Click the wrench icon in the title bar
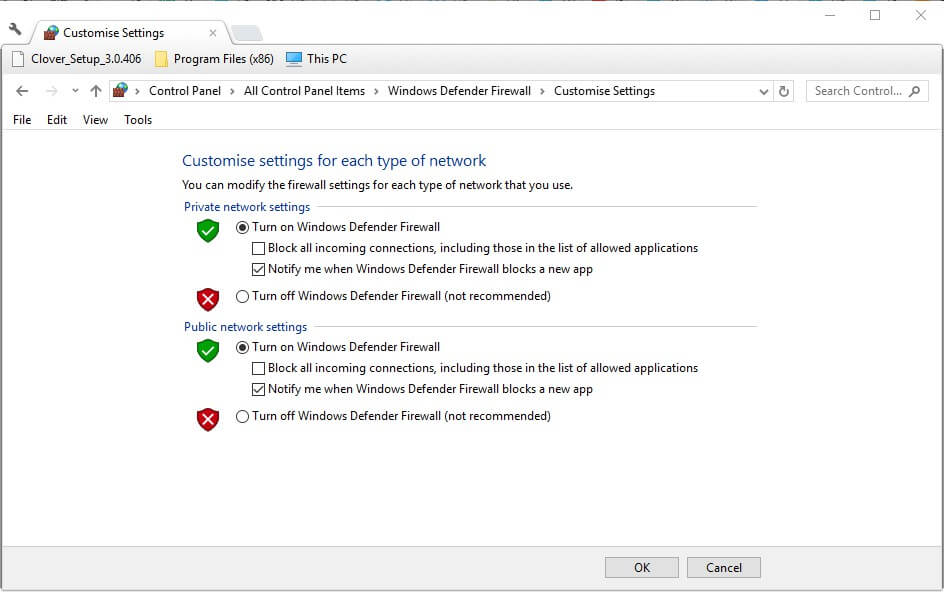 [x=15, y=29]
